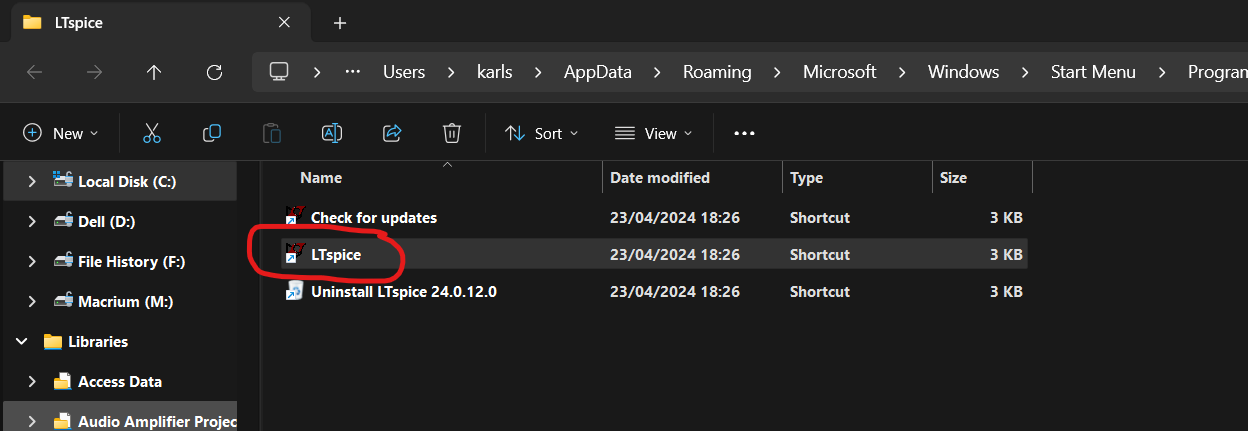Image resolution: width=1248 pixels, height=431 pixels.
Task: Select the LTspice shortcut file name
Action: point(336,255)
